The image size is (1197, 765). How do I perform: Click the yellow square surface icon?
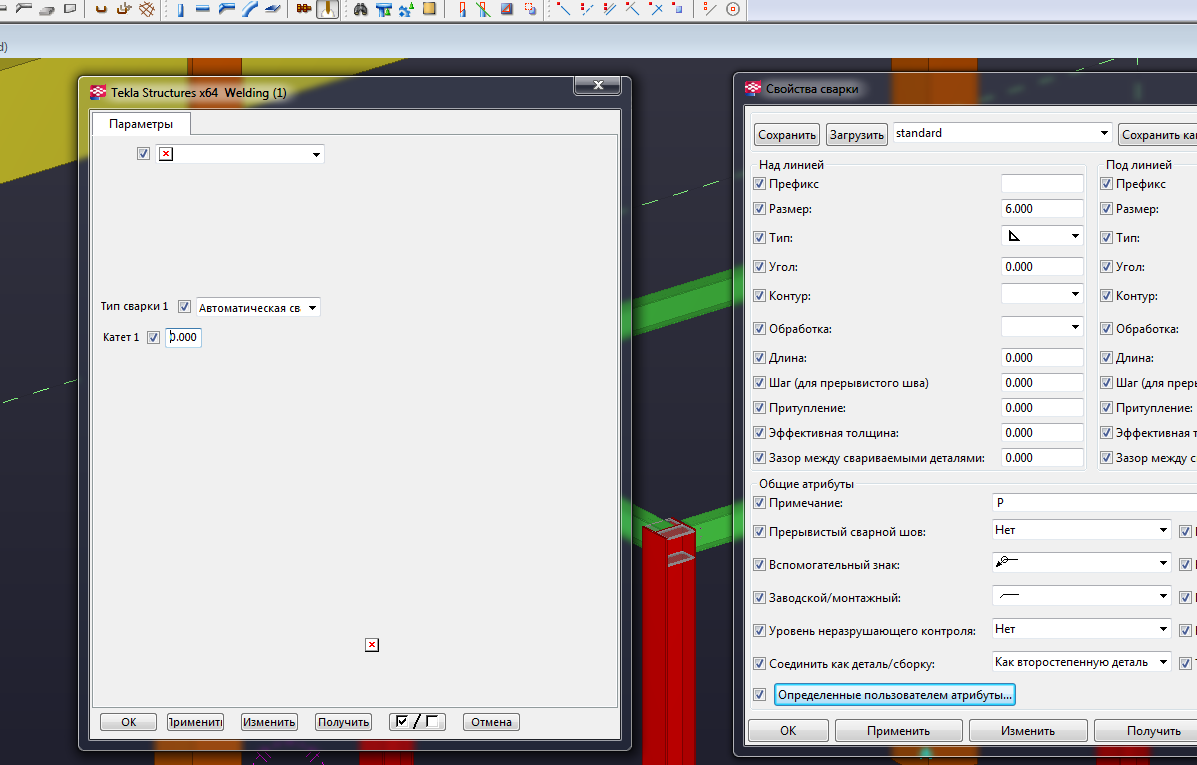[x=430, y=9]
